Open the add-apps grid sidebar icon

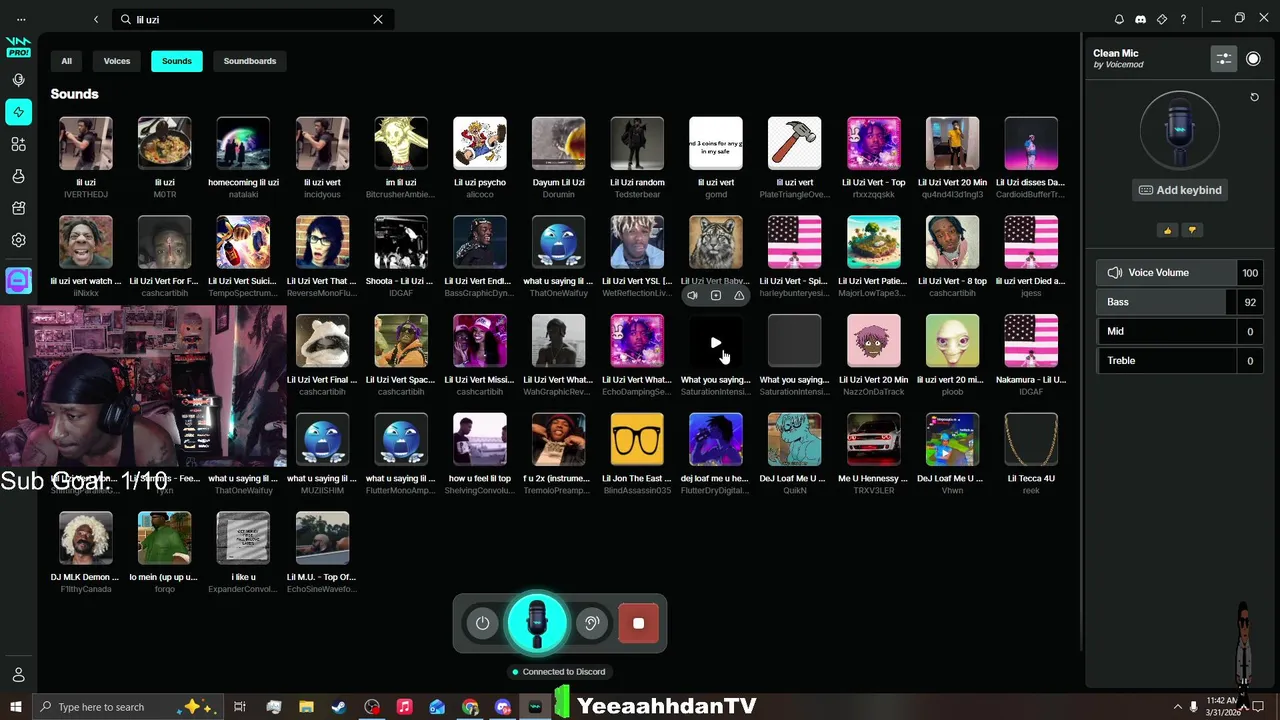18,144
